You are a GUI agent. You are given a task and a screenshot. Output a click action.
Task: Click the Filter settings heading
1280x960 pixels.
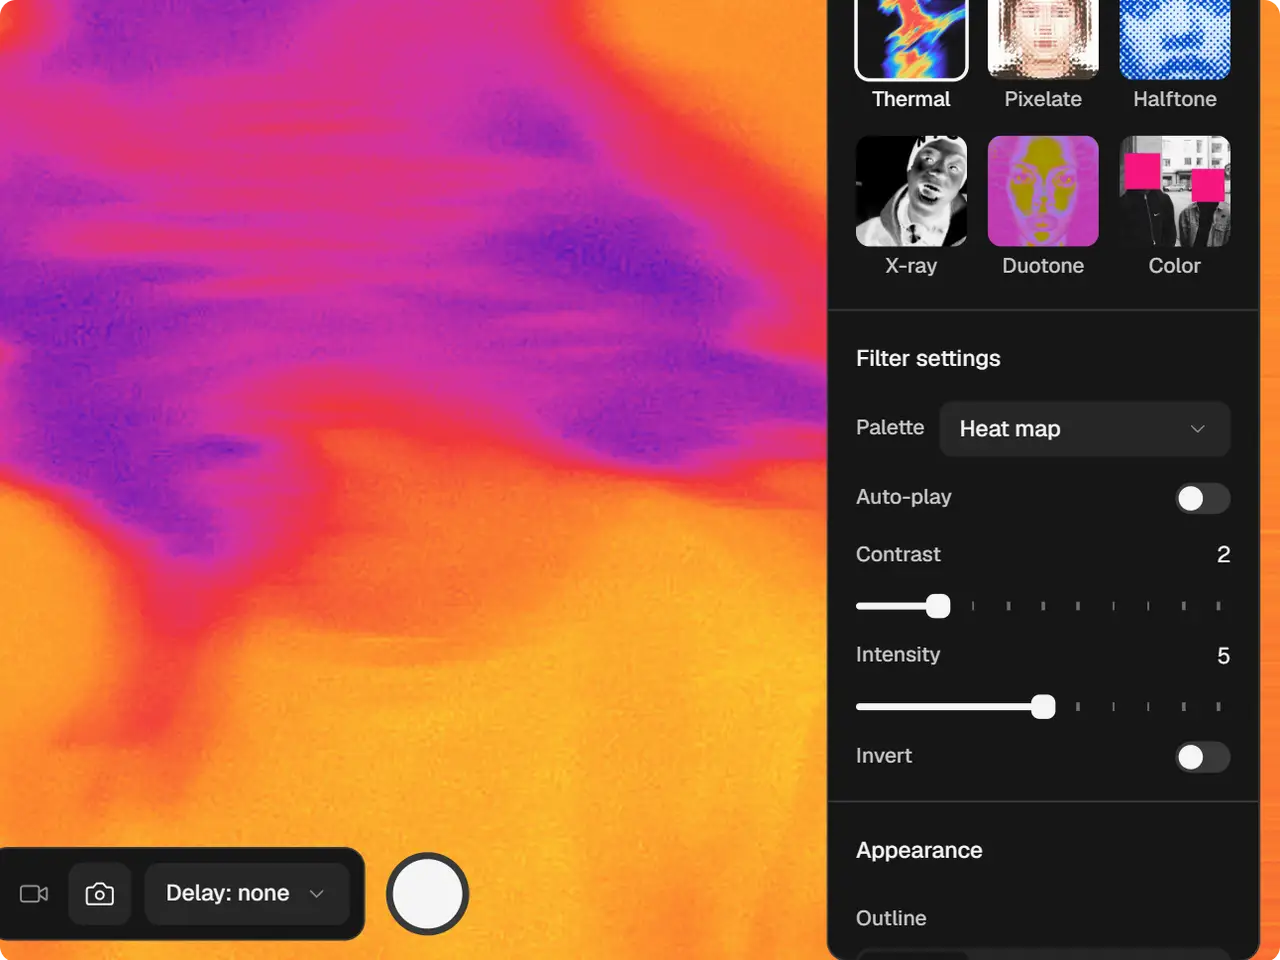tap(928, 358)
